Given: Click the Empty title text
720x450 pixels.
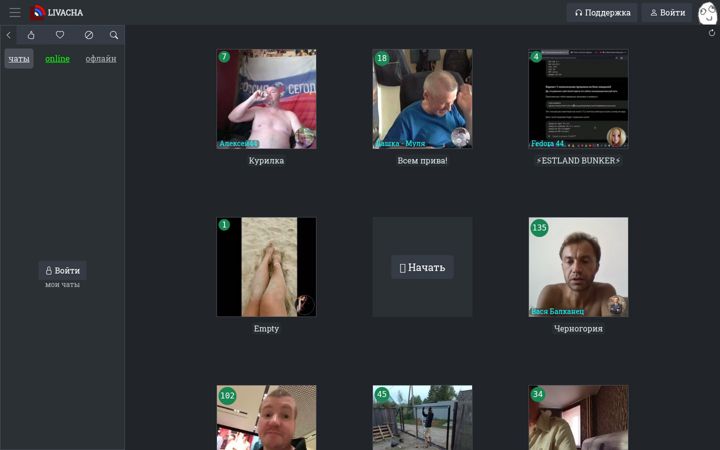Looking at the screenshot, I should (266, 329).
